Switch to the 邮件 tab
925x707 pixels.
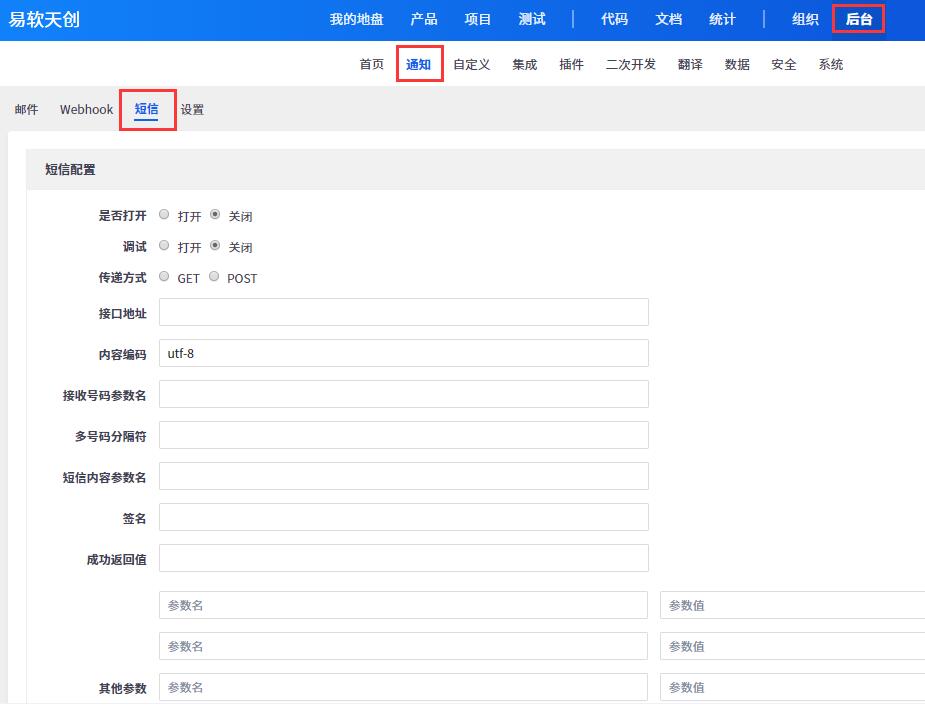click(26, 109)
